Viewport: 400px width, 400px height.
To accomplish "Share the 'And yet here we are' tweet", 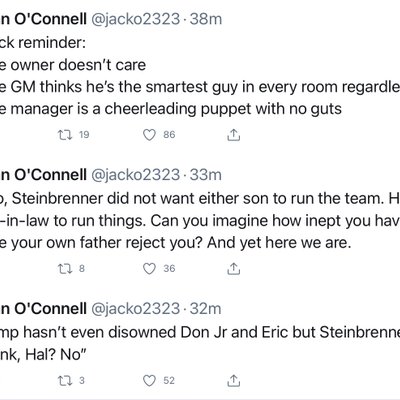I will (234, 268).
